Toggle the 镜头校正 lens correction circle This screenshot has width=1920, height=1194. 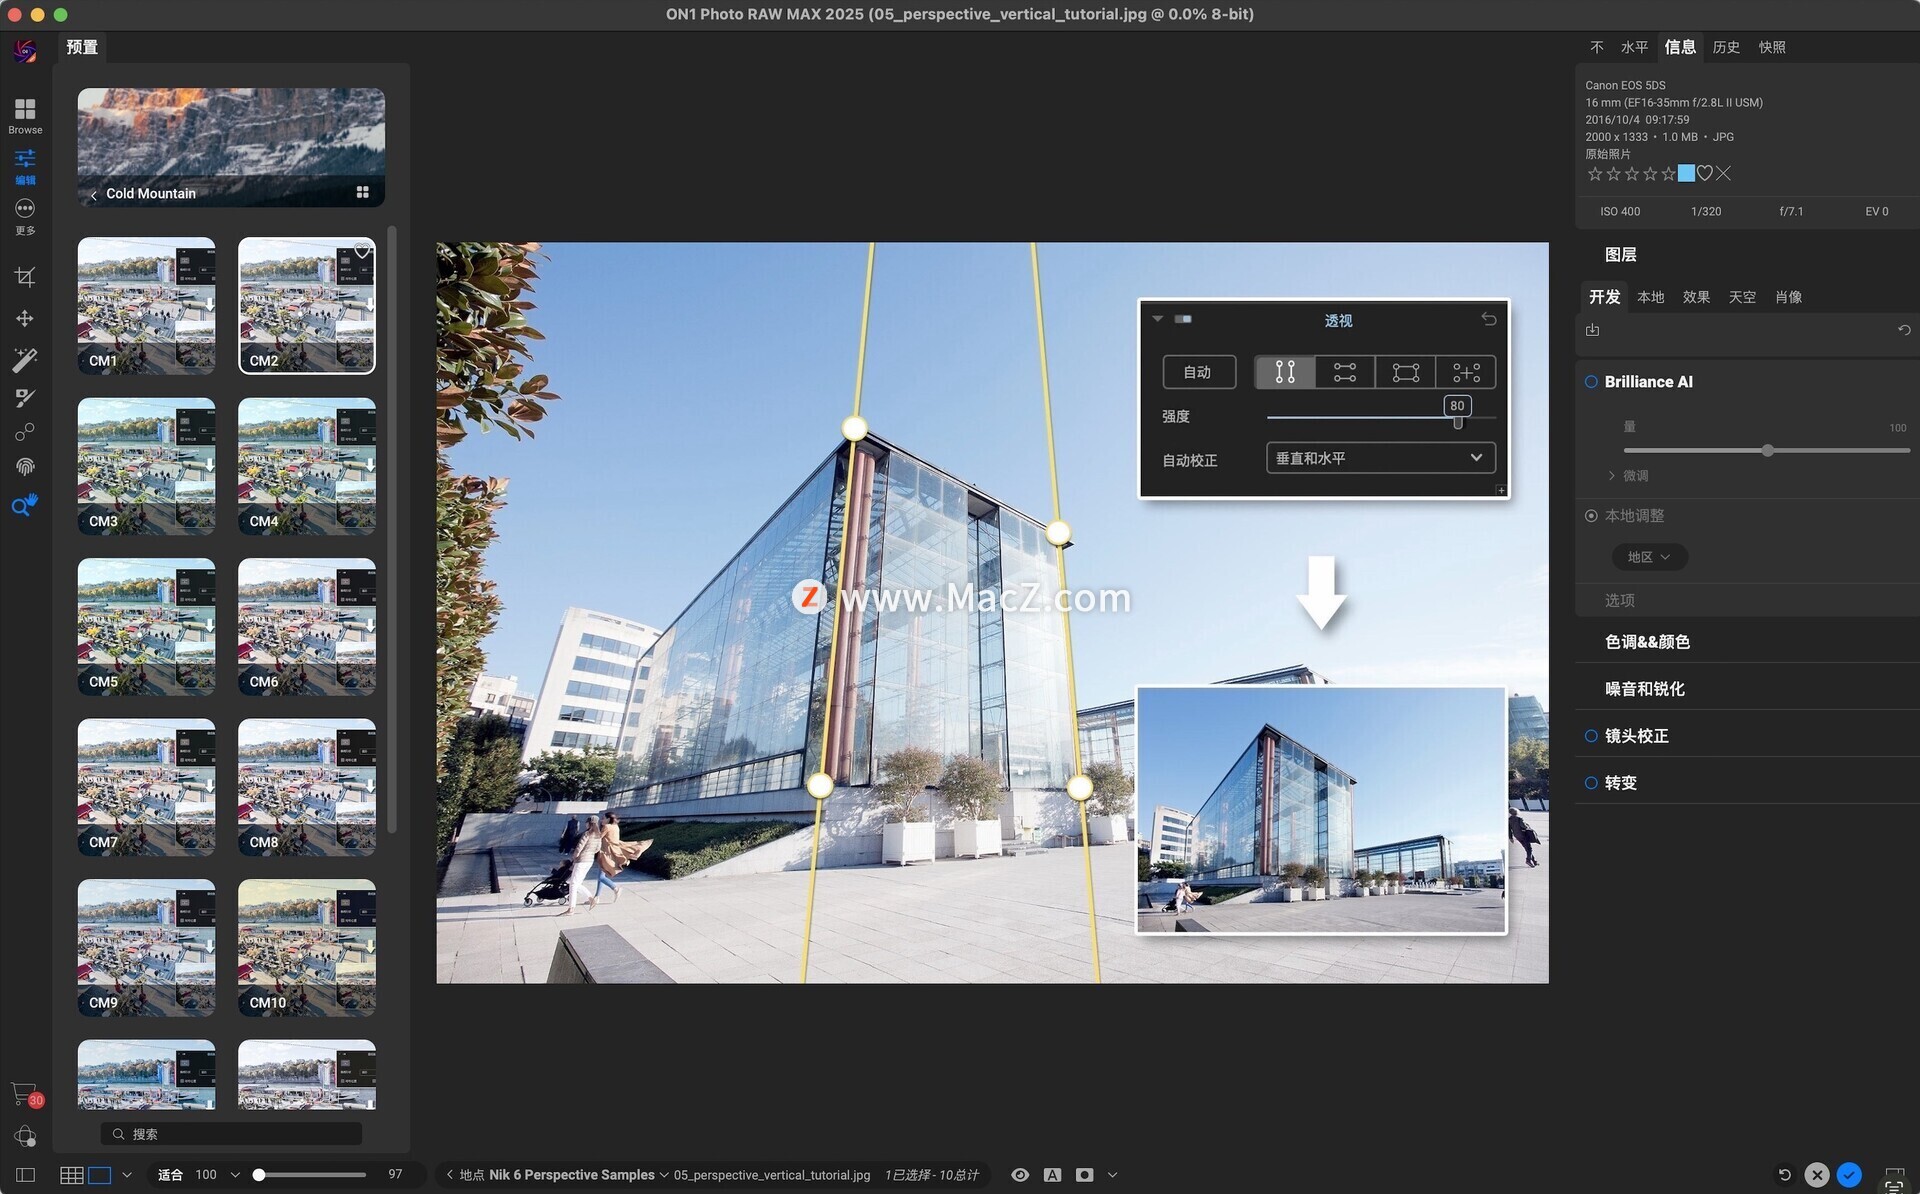(1591, 736)
